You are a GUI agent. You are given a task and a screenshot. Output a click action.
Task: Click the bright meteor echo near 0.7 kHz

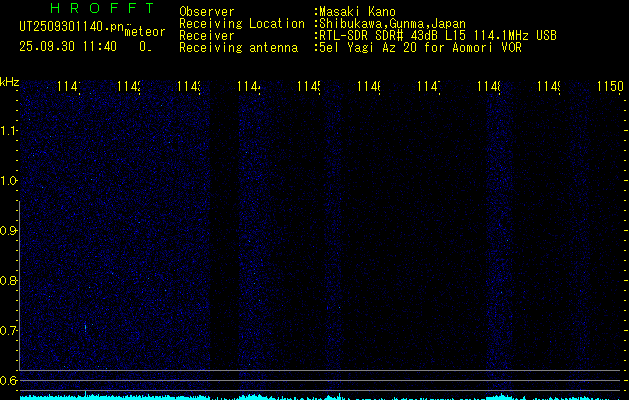pyautogui.click(x=85, y=328)
